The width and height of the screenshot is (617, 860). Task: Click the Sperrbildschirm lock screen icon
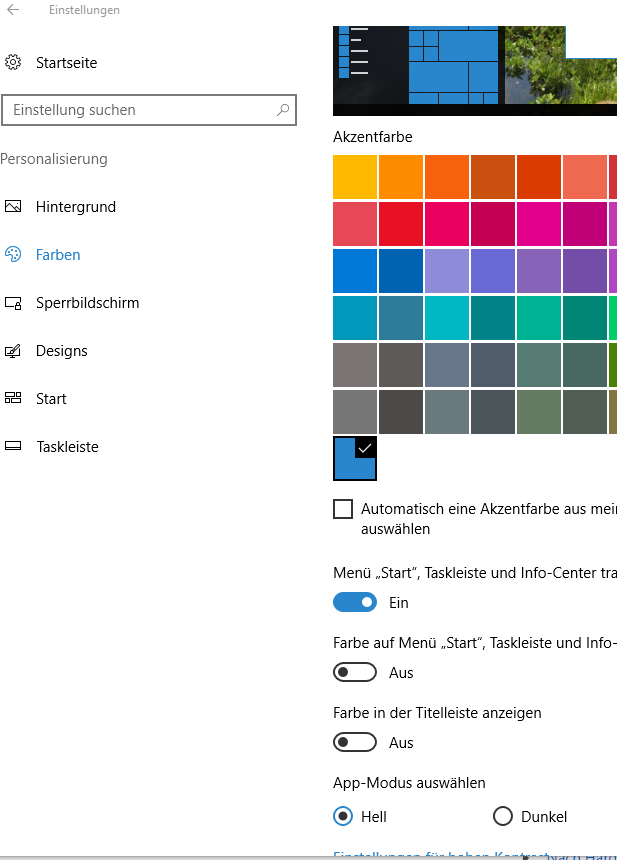(13, 303)
